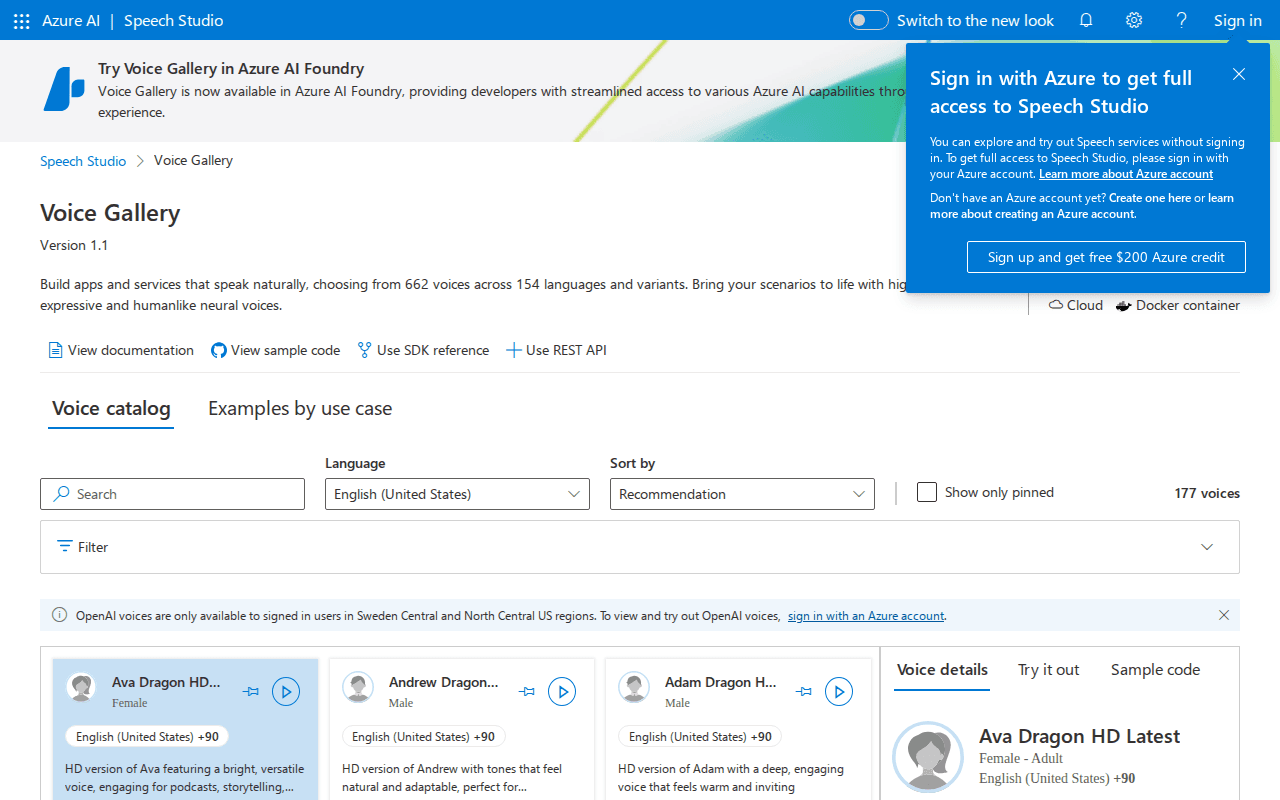Click the voice Search field
Viewport: 1280px width, 800px height.
click(172, 494)
